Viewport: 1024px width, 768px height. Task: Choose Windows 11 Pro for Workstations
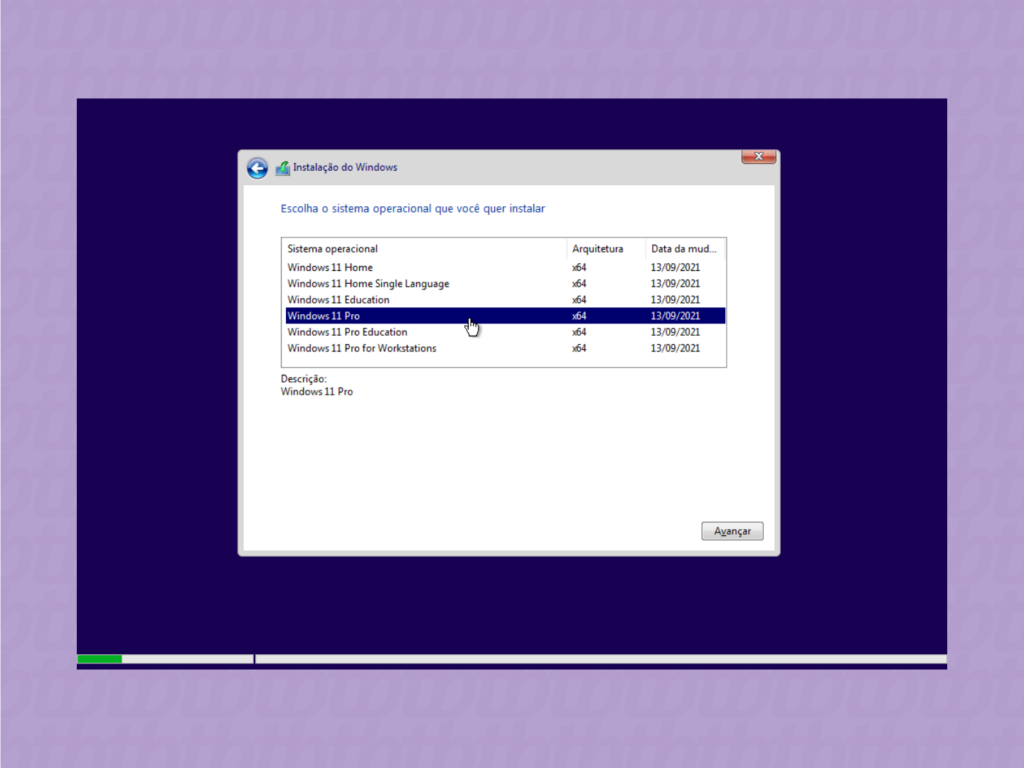505,348
